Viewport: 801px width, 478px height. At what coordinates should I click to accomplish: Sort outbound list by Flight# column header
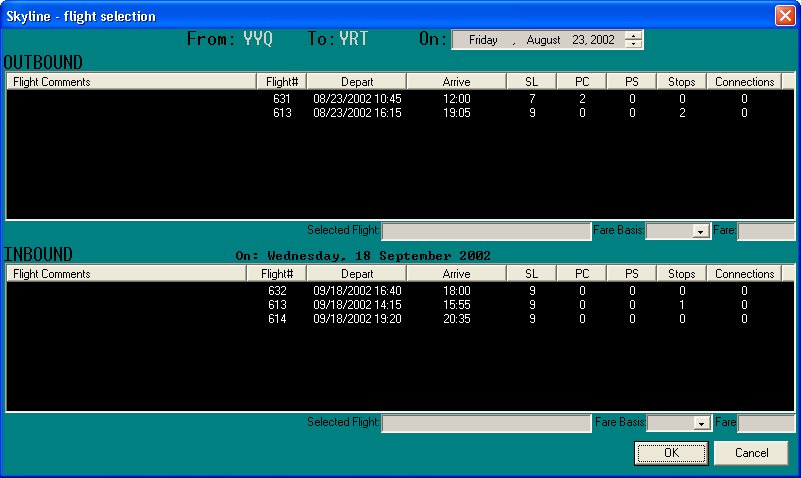[x=281, y=82]
